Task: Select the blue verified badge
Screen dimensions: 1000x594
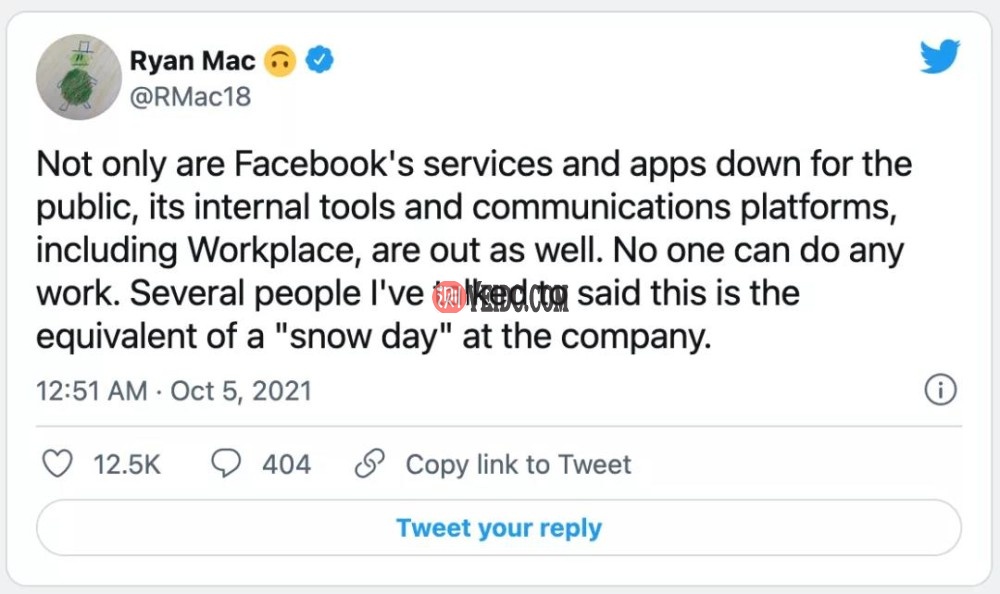Action: point(317,59)
